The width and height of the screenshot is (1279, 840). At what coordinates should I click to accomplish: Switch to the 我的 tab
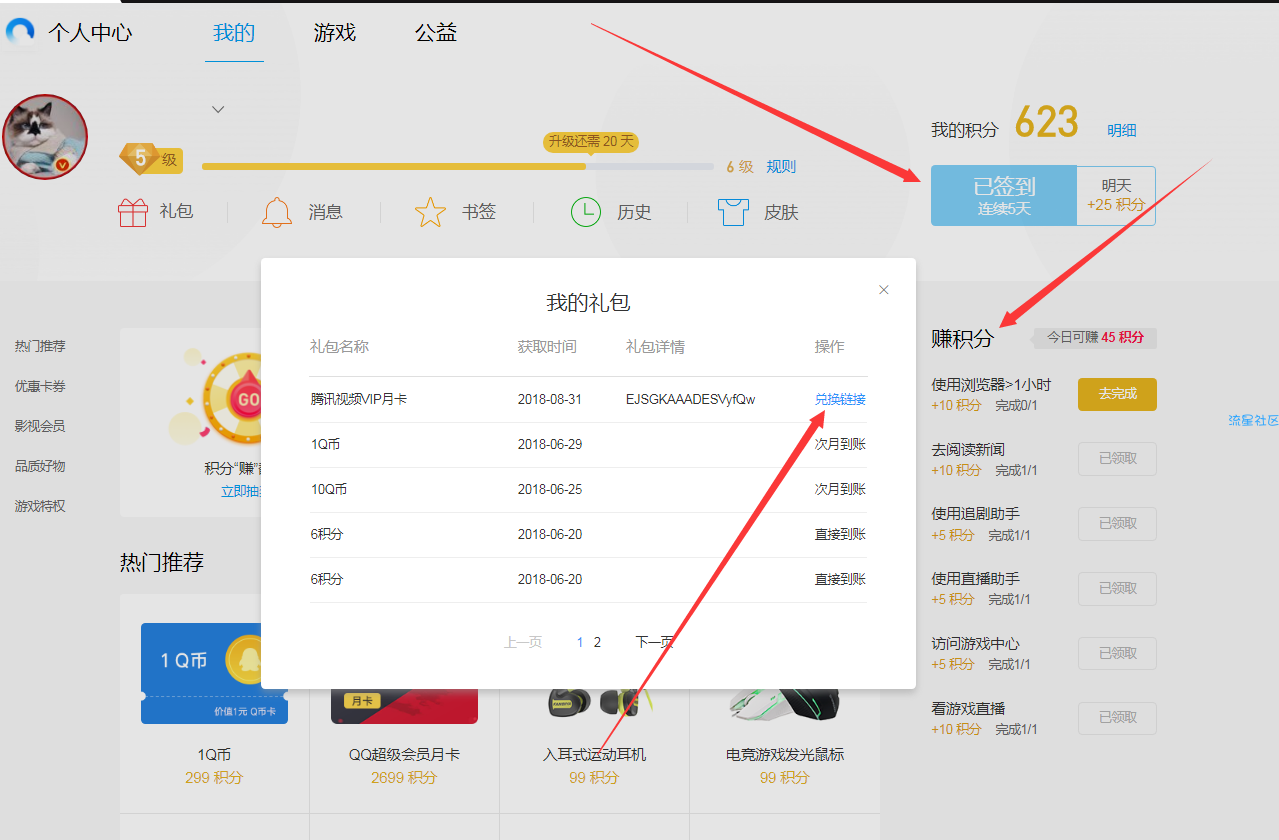pos(234,33)
